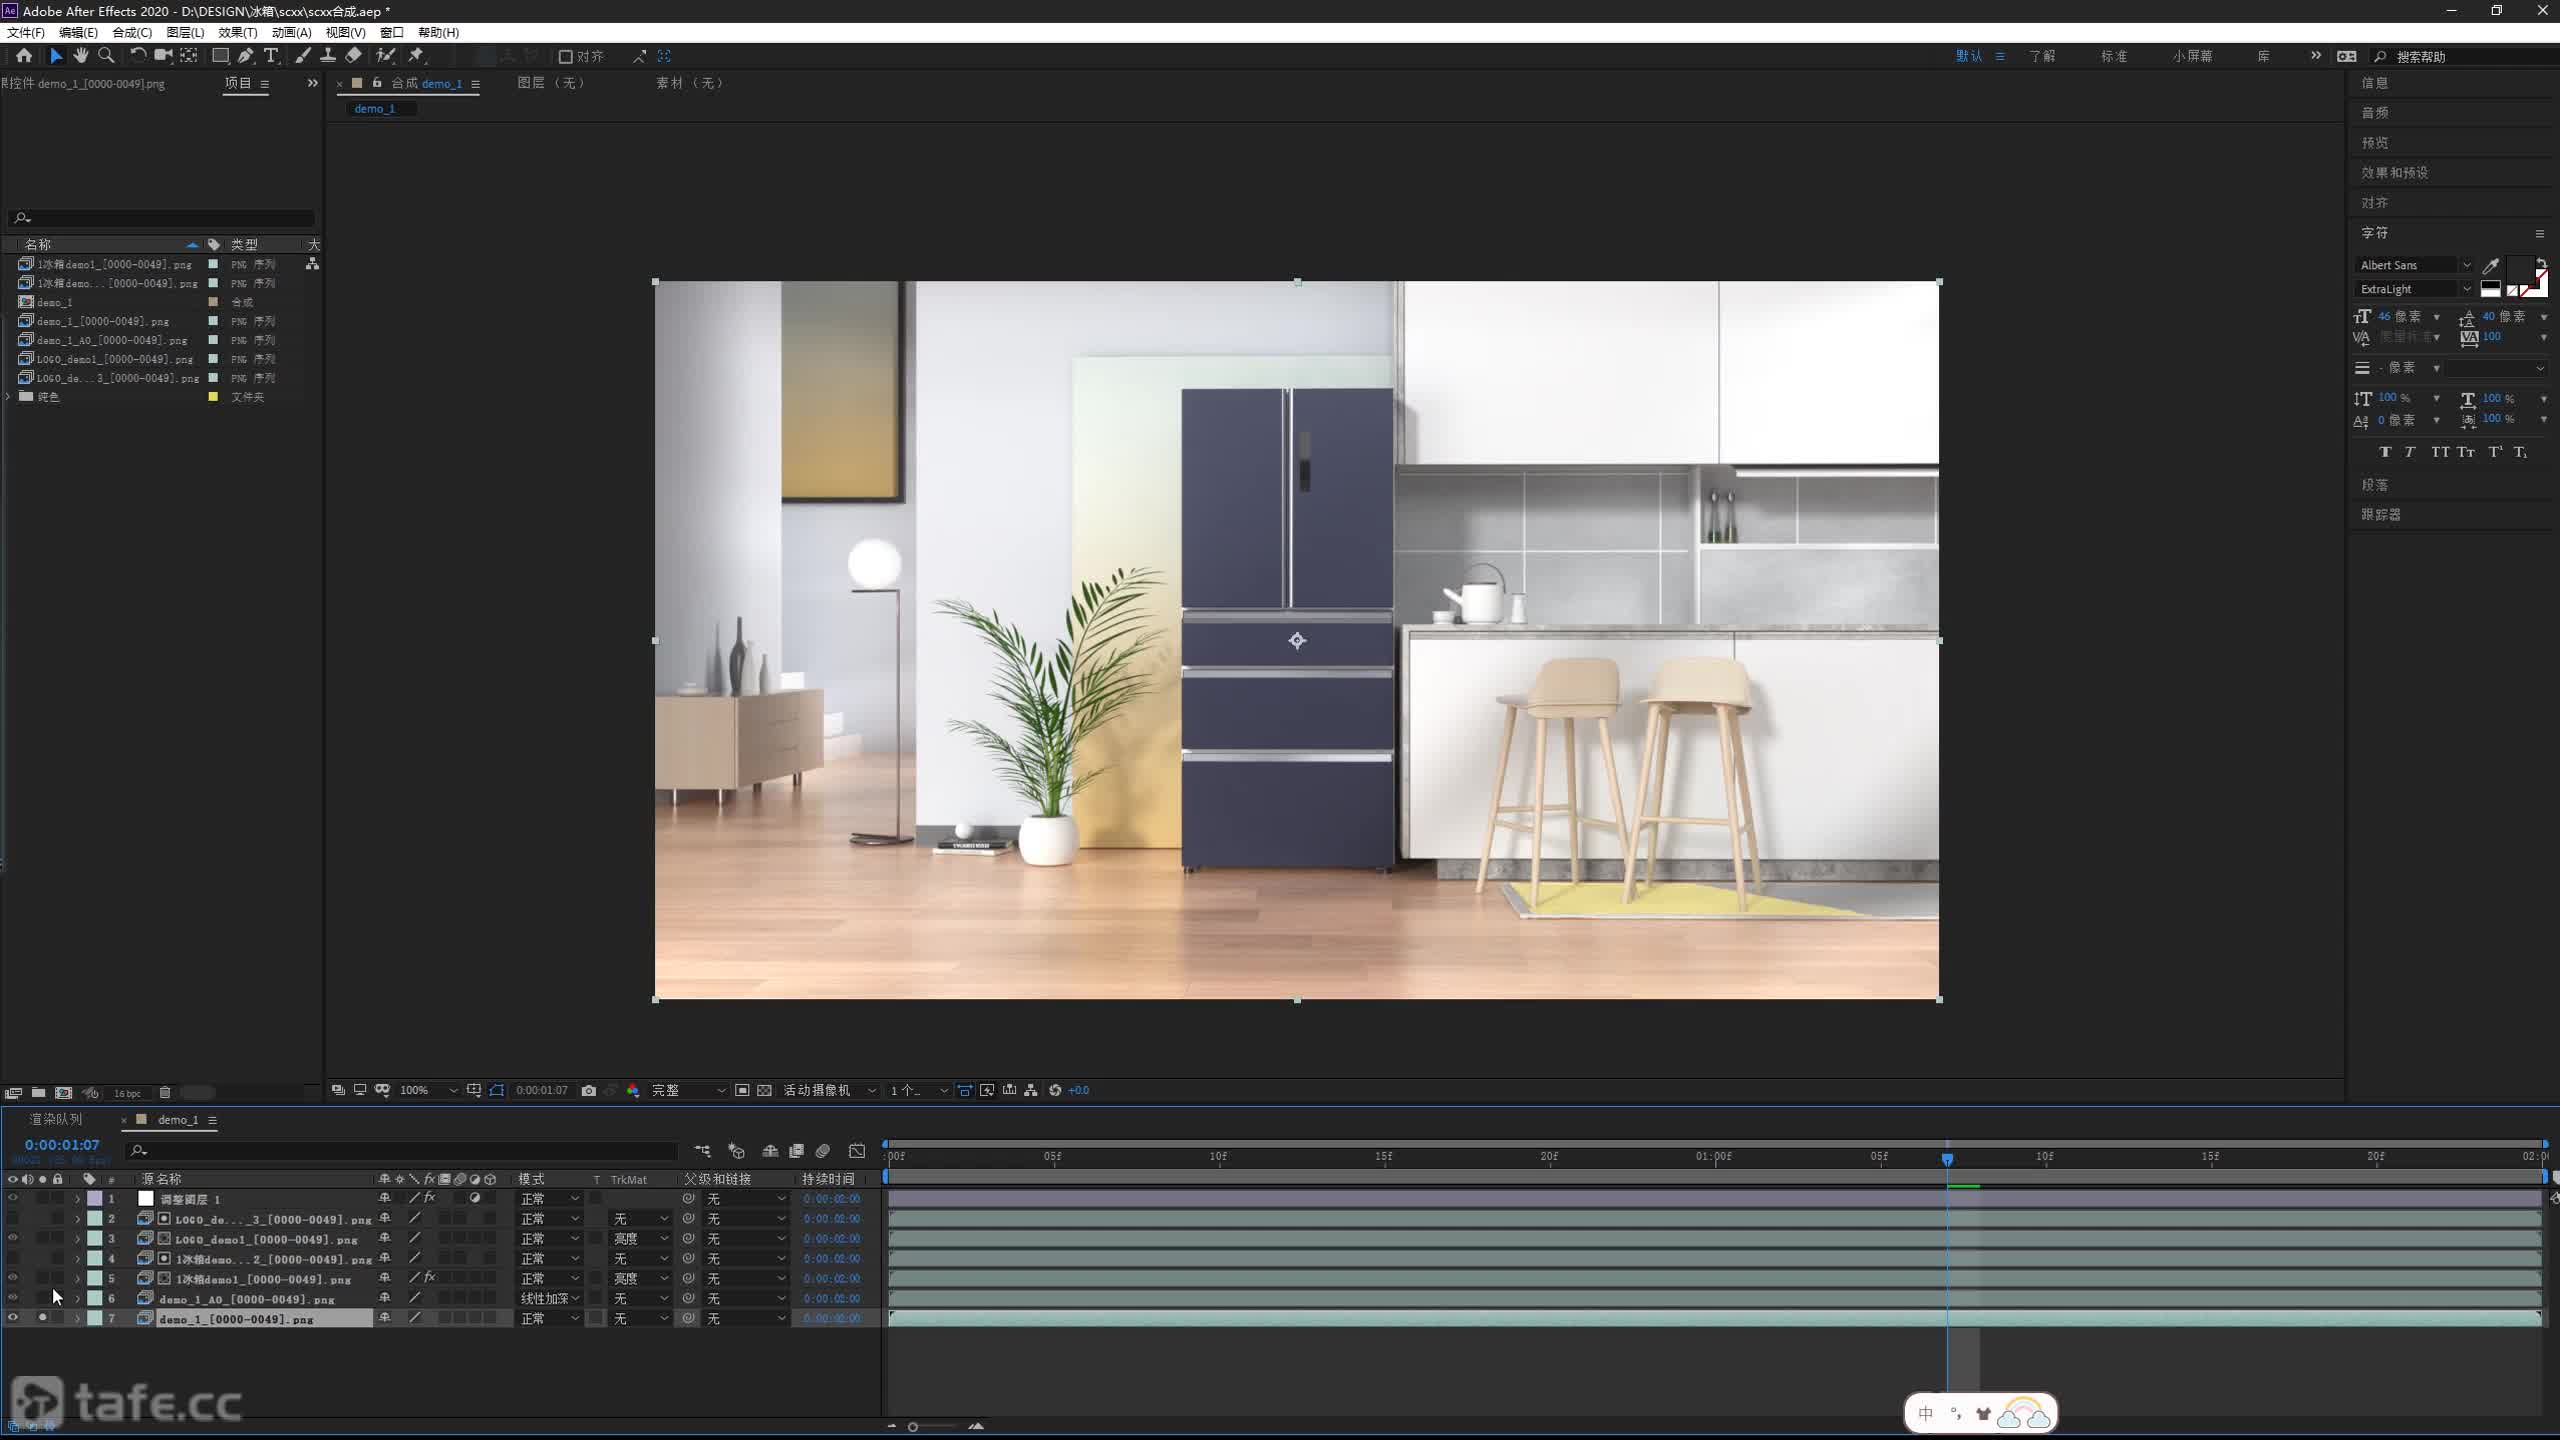The image size is (2560, 1440).
Task: Open 跟踪器 panel
Action: pos(2380,514)
